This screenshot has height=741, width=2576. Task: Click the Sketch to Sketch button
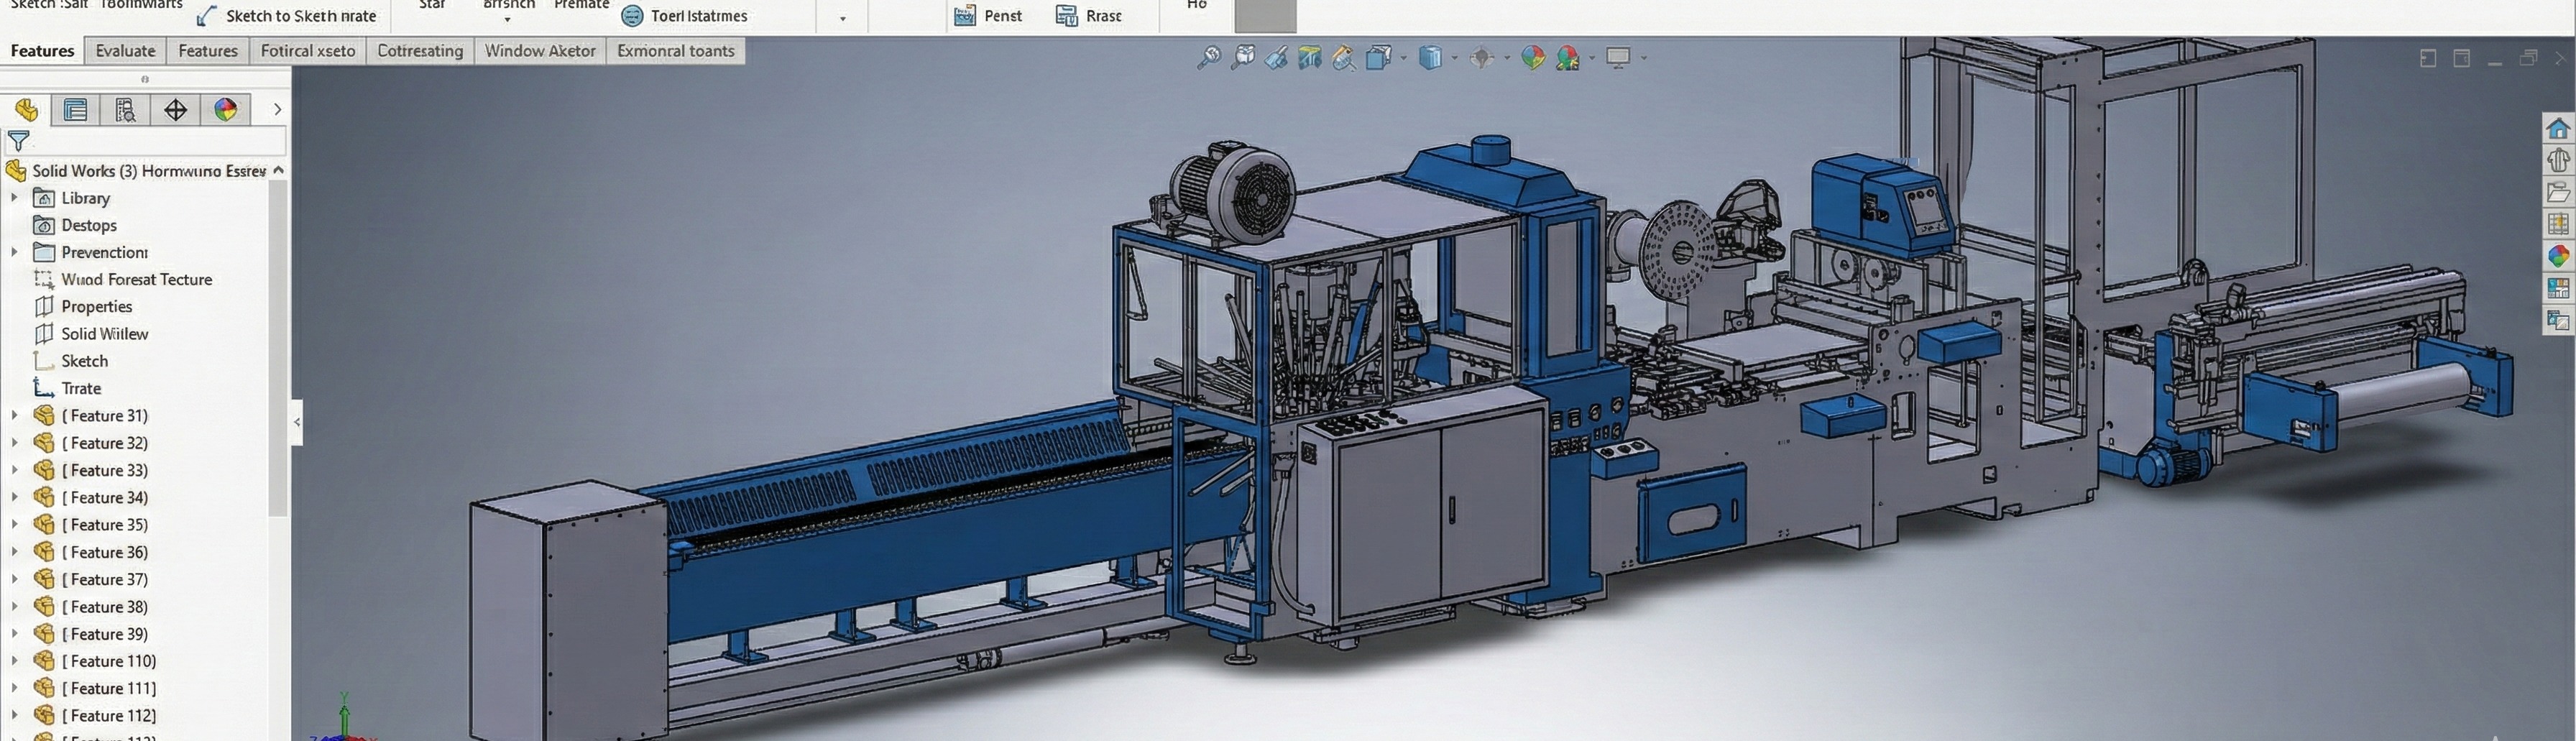click(x=290, y=16)
